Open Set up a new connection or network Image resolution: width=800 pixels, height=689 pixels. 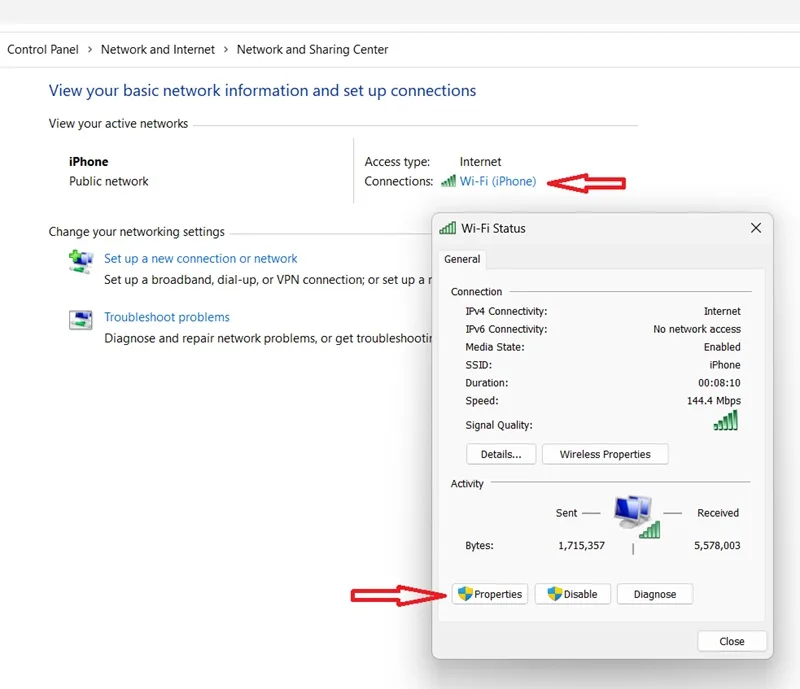pos(201,259)
